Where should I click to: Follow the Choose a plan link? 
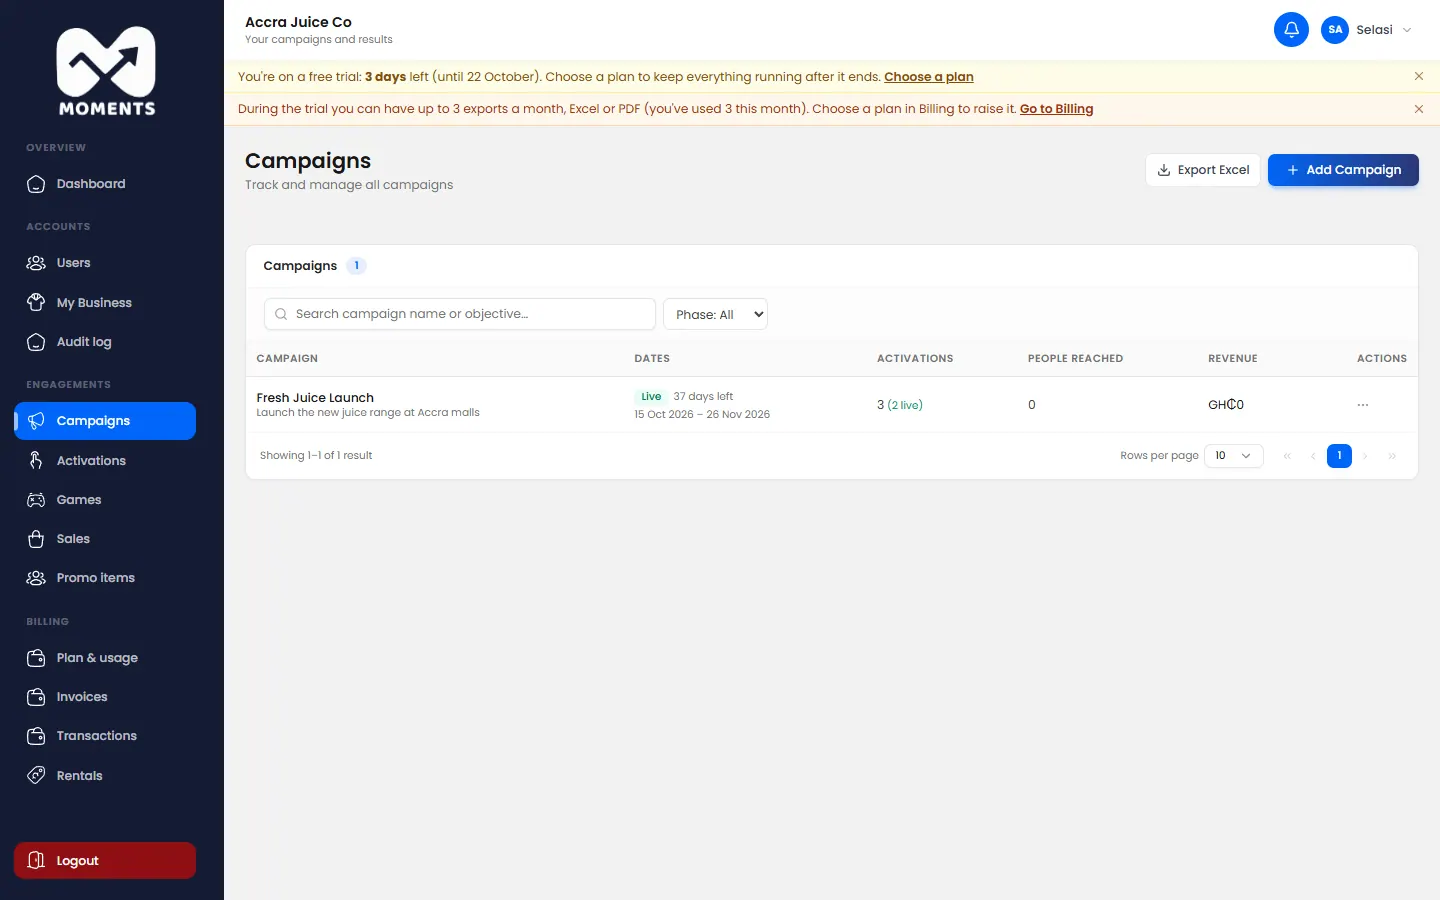point(929,77)
